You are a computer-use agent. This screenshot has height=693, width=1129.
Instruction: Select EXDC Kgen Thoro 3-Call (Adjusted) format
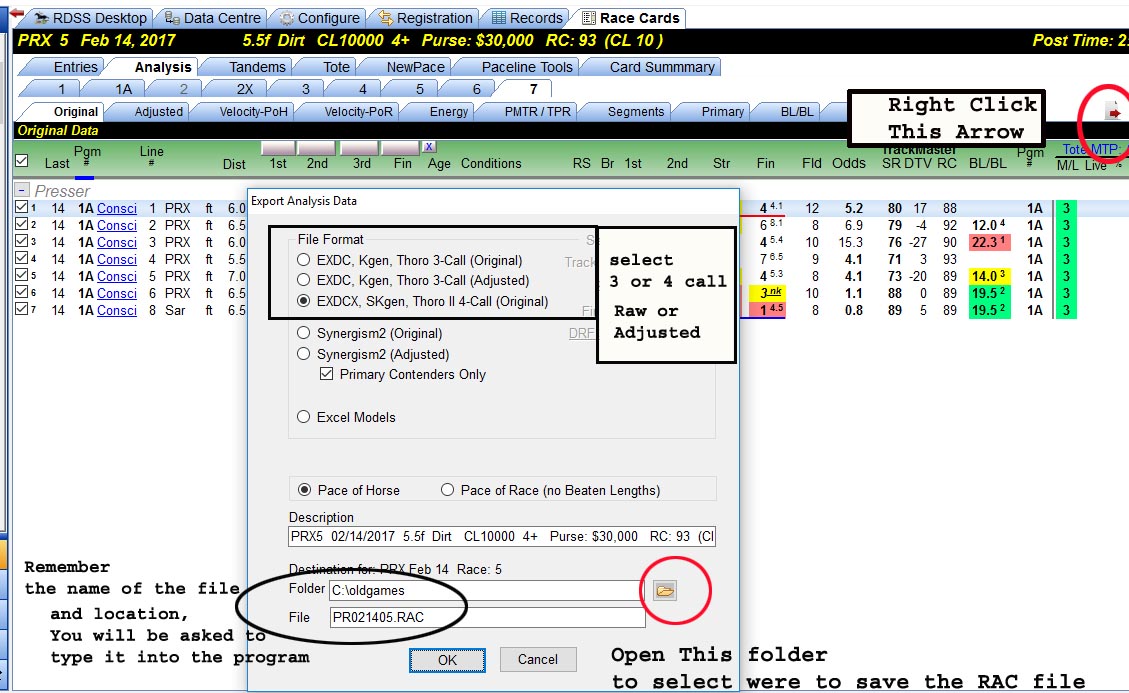(x=304, y=280)
